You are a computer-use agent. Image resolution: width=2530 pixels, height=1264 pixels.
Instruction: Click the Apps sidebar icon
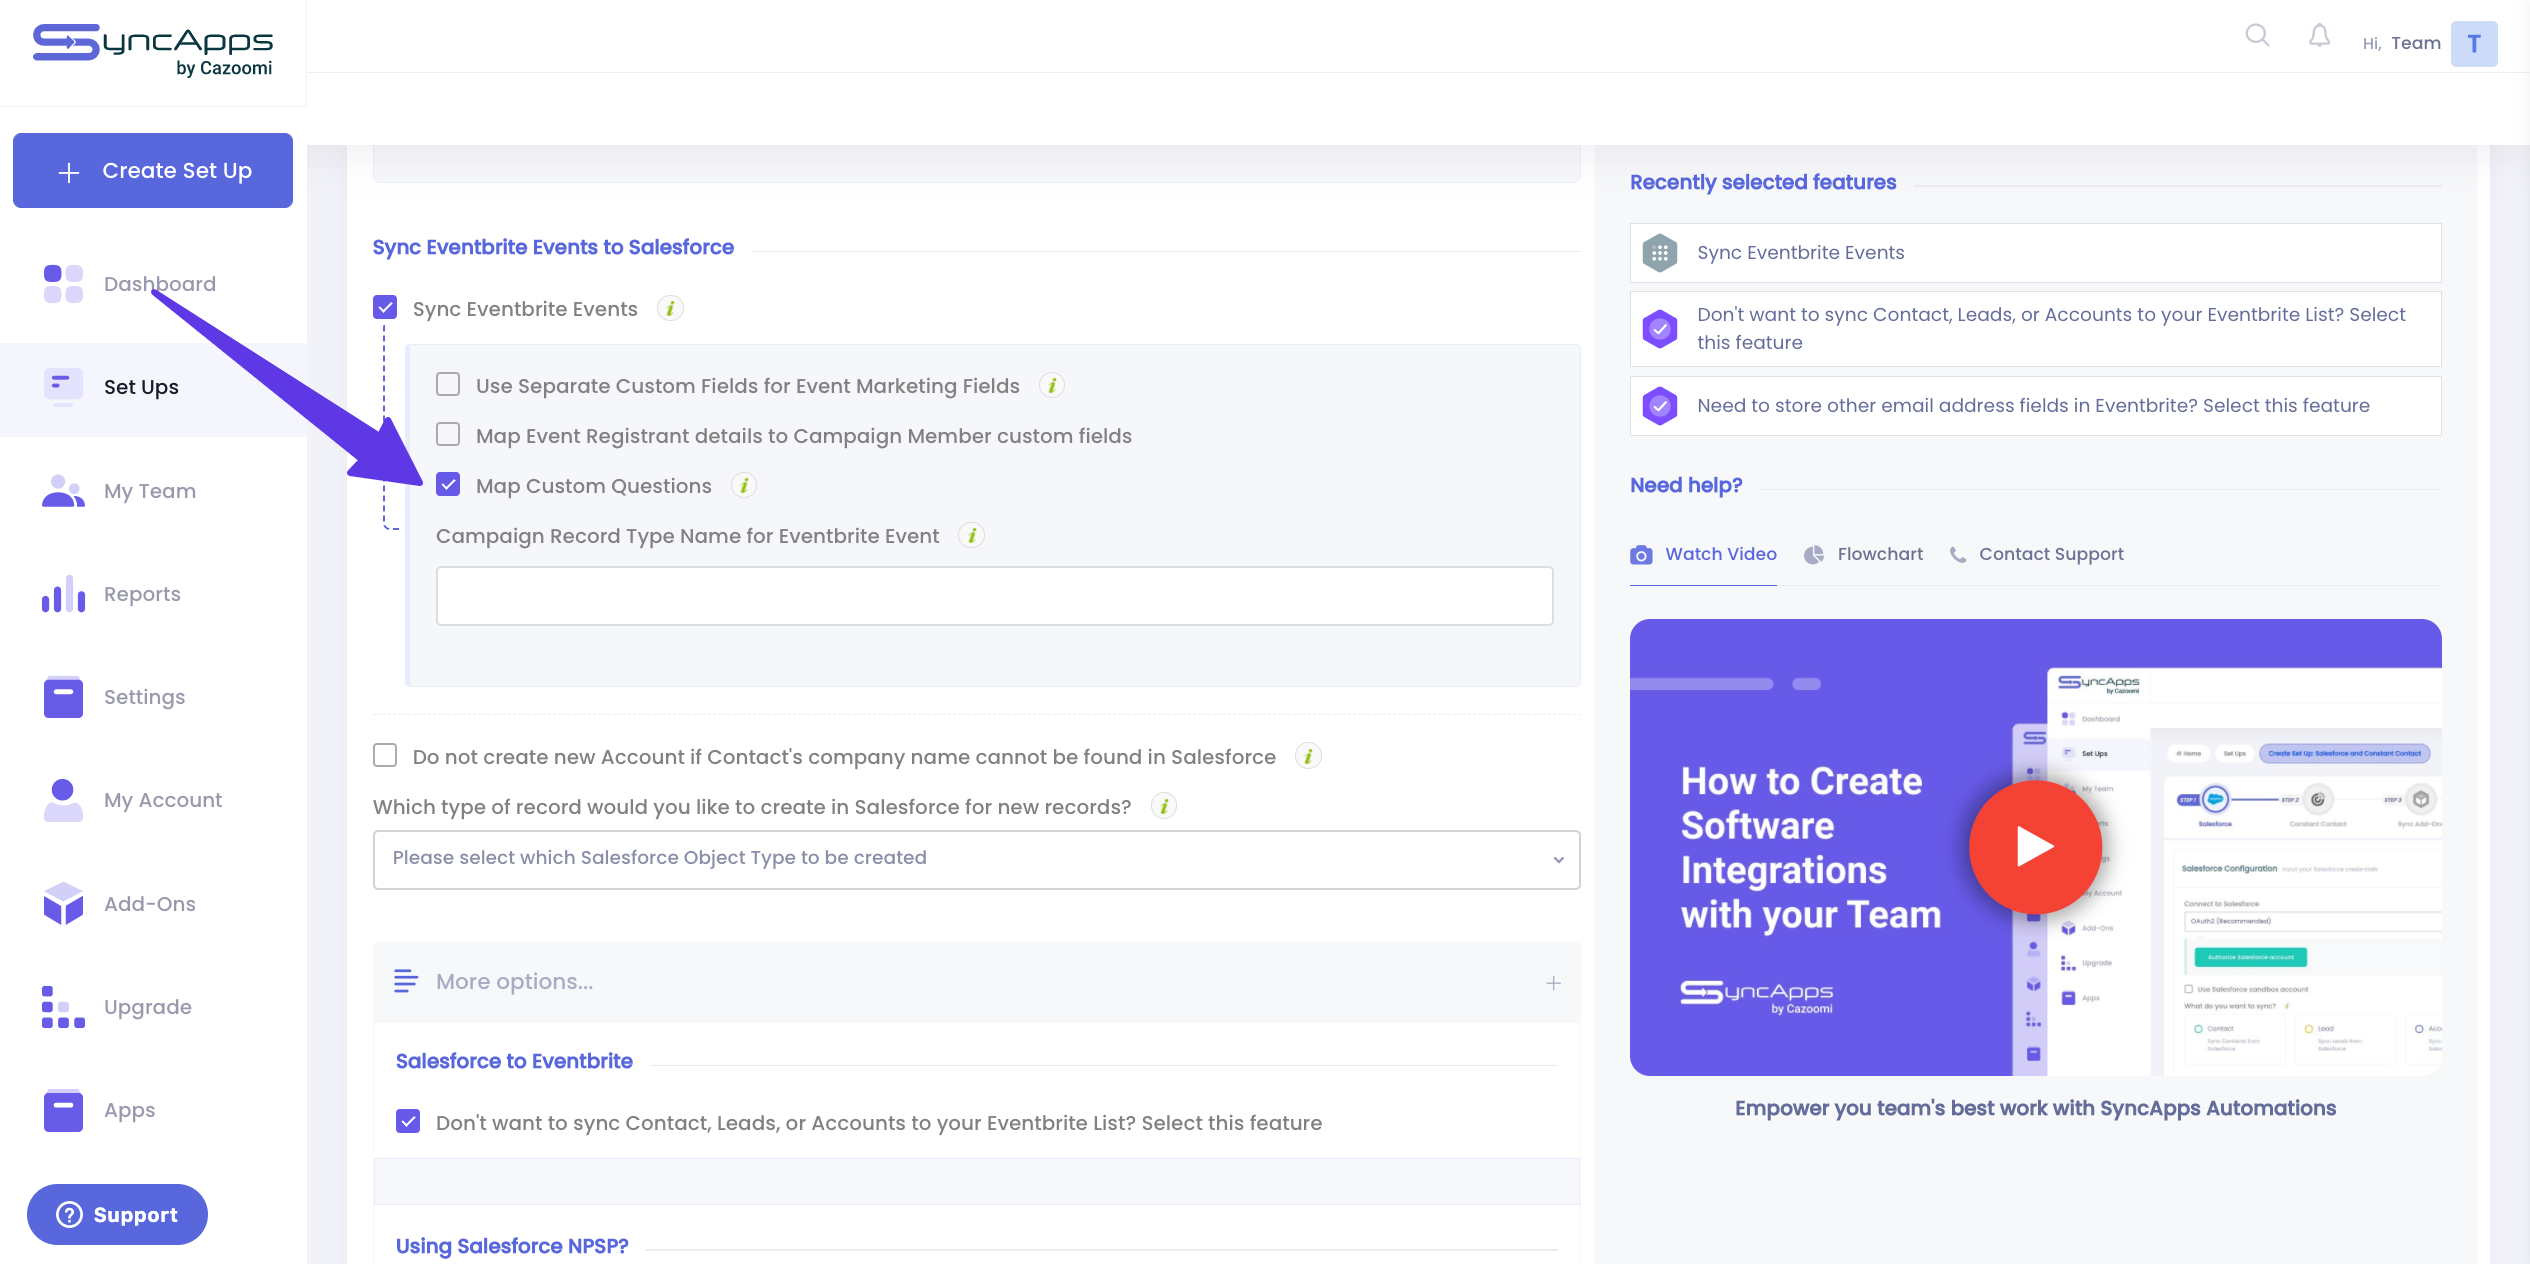[63, 1110]
